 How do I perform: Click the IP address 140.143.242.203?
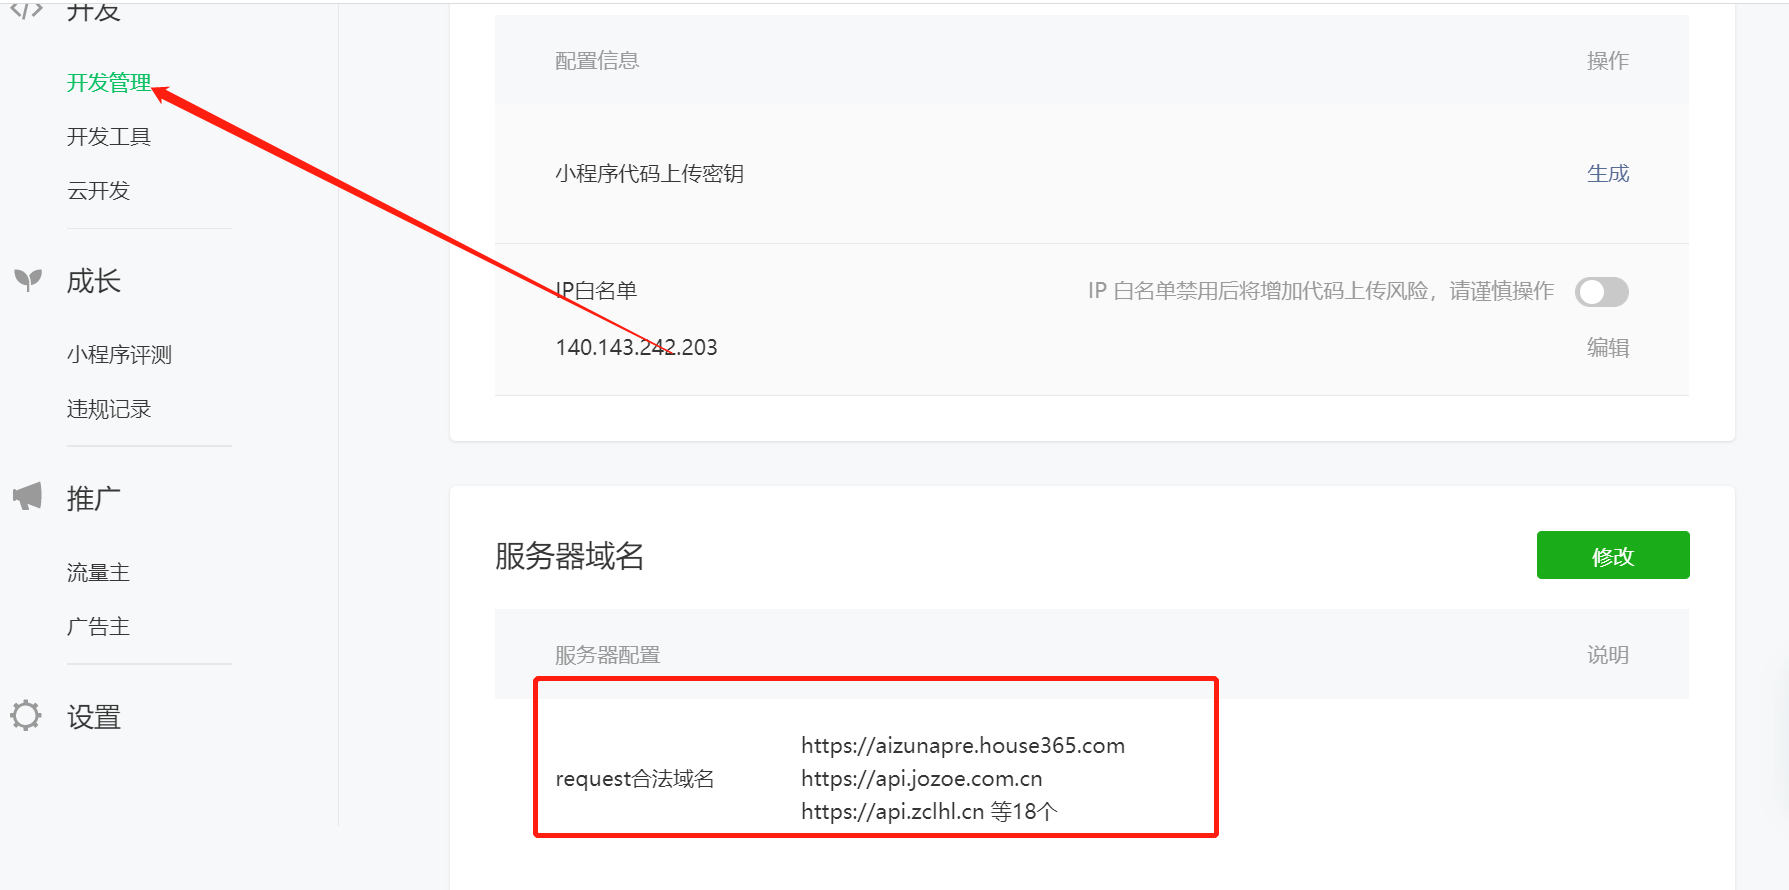coord(636,347)
